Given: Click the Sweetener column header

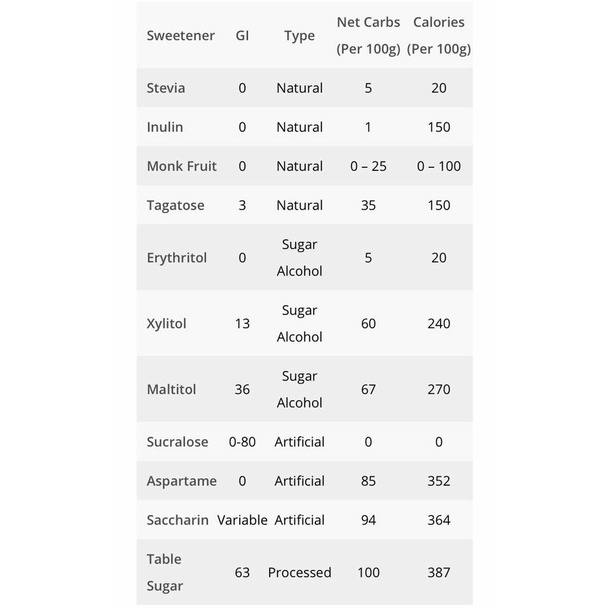Looking at the screenshot, I should click(x=180, y=36).
